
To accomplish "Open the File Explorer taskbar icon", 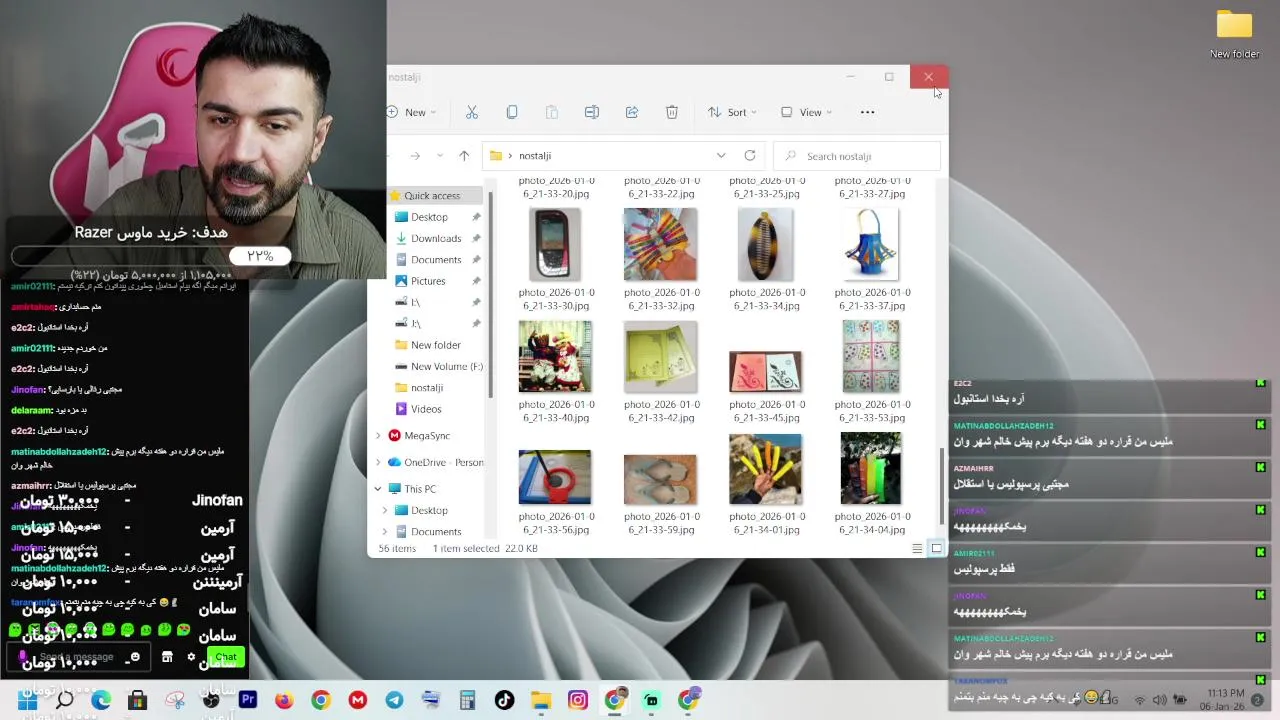I will click(541, 700).
